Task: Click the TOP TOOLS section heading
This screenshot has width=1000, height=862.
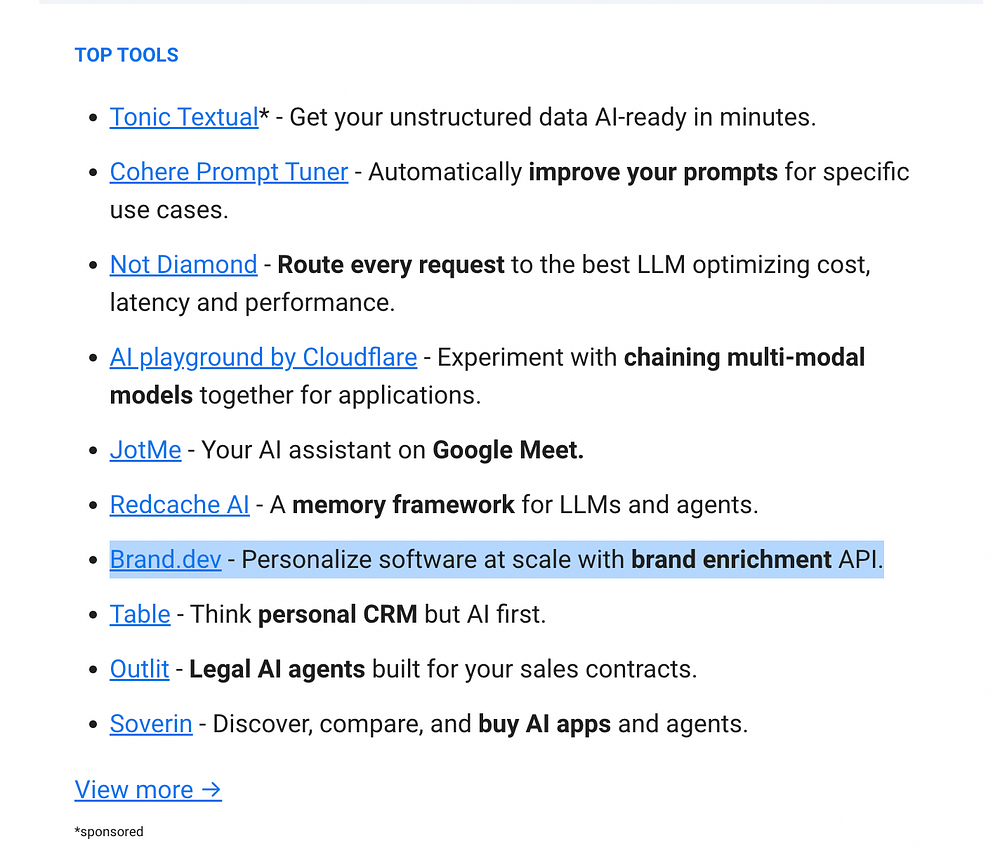Action: click(126, 55)
